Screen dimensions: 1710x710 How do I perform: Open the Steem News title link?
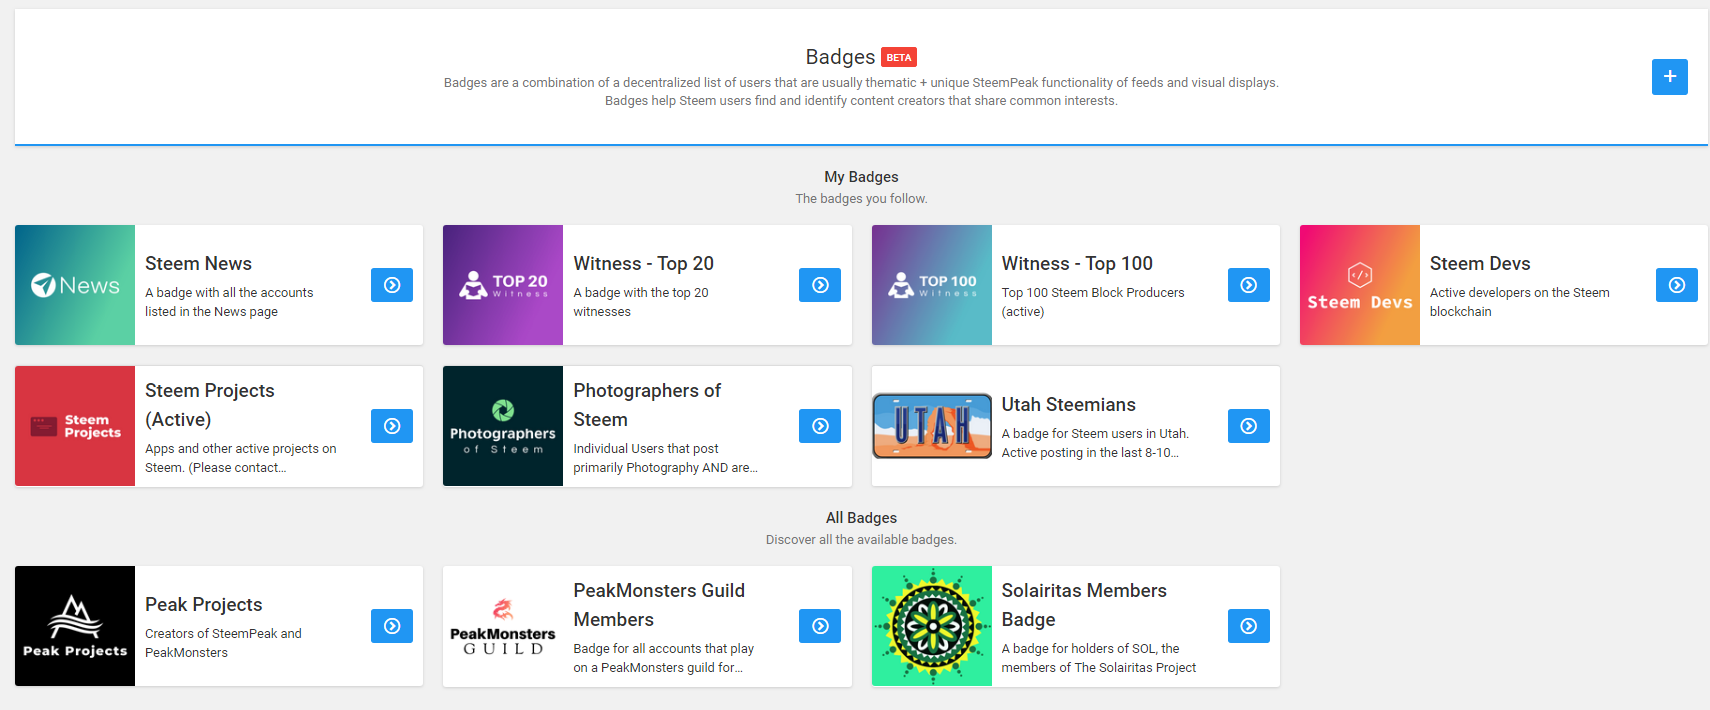[x=198, y=263]
